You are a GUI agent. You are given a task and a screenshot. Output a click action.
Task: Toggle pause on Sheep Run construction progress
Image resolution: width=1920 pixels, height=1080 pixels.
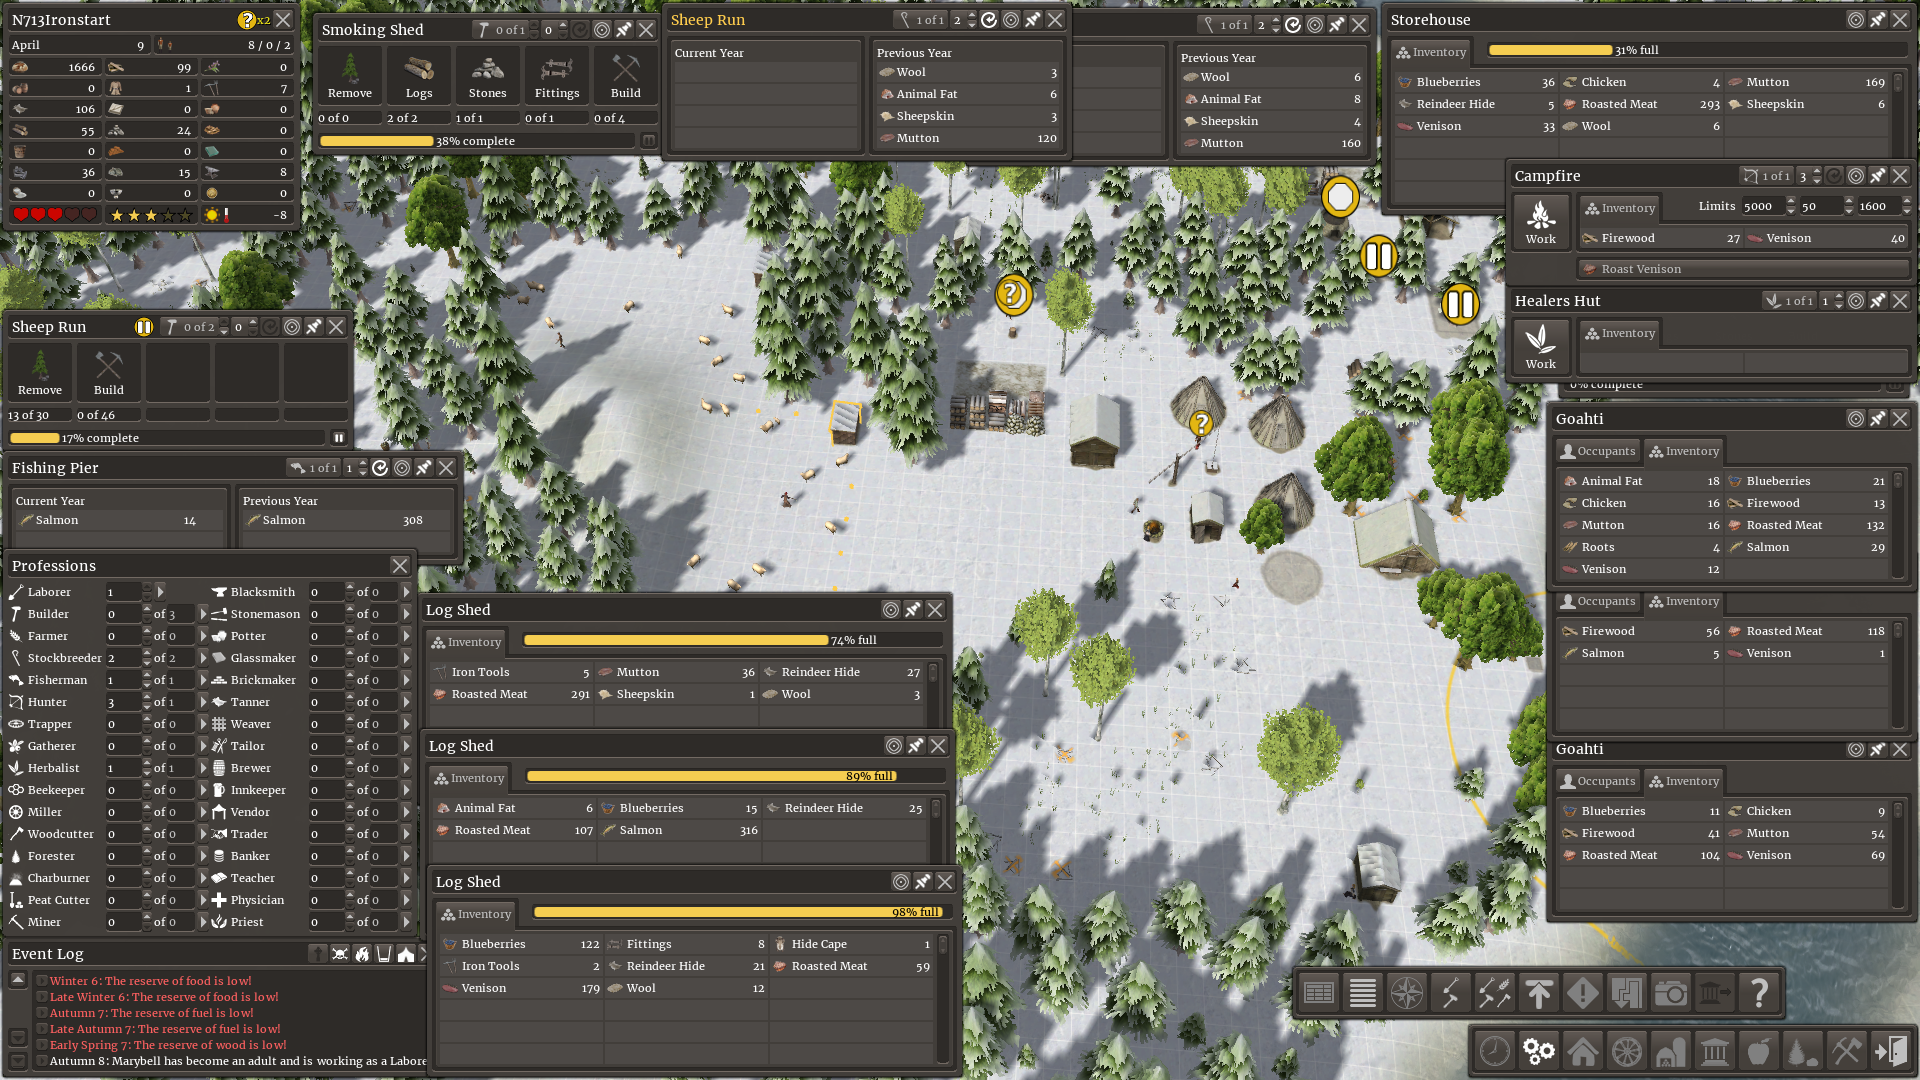coord(339,438)
